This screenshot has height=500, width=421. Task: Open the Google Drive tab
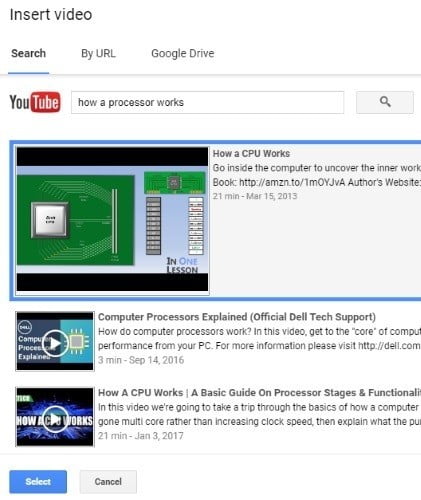pos(183,53)
